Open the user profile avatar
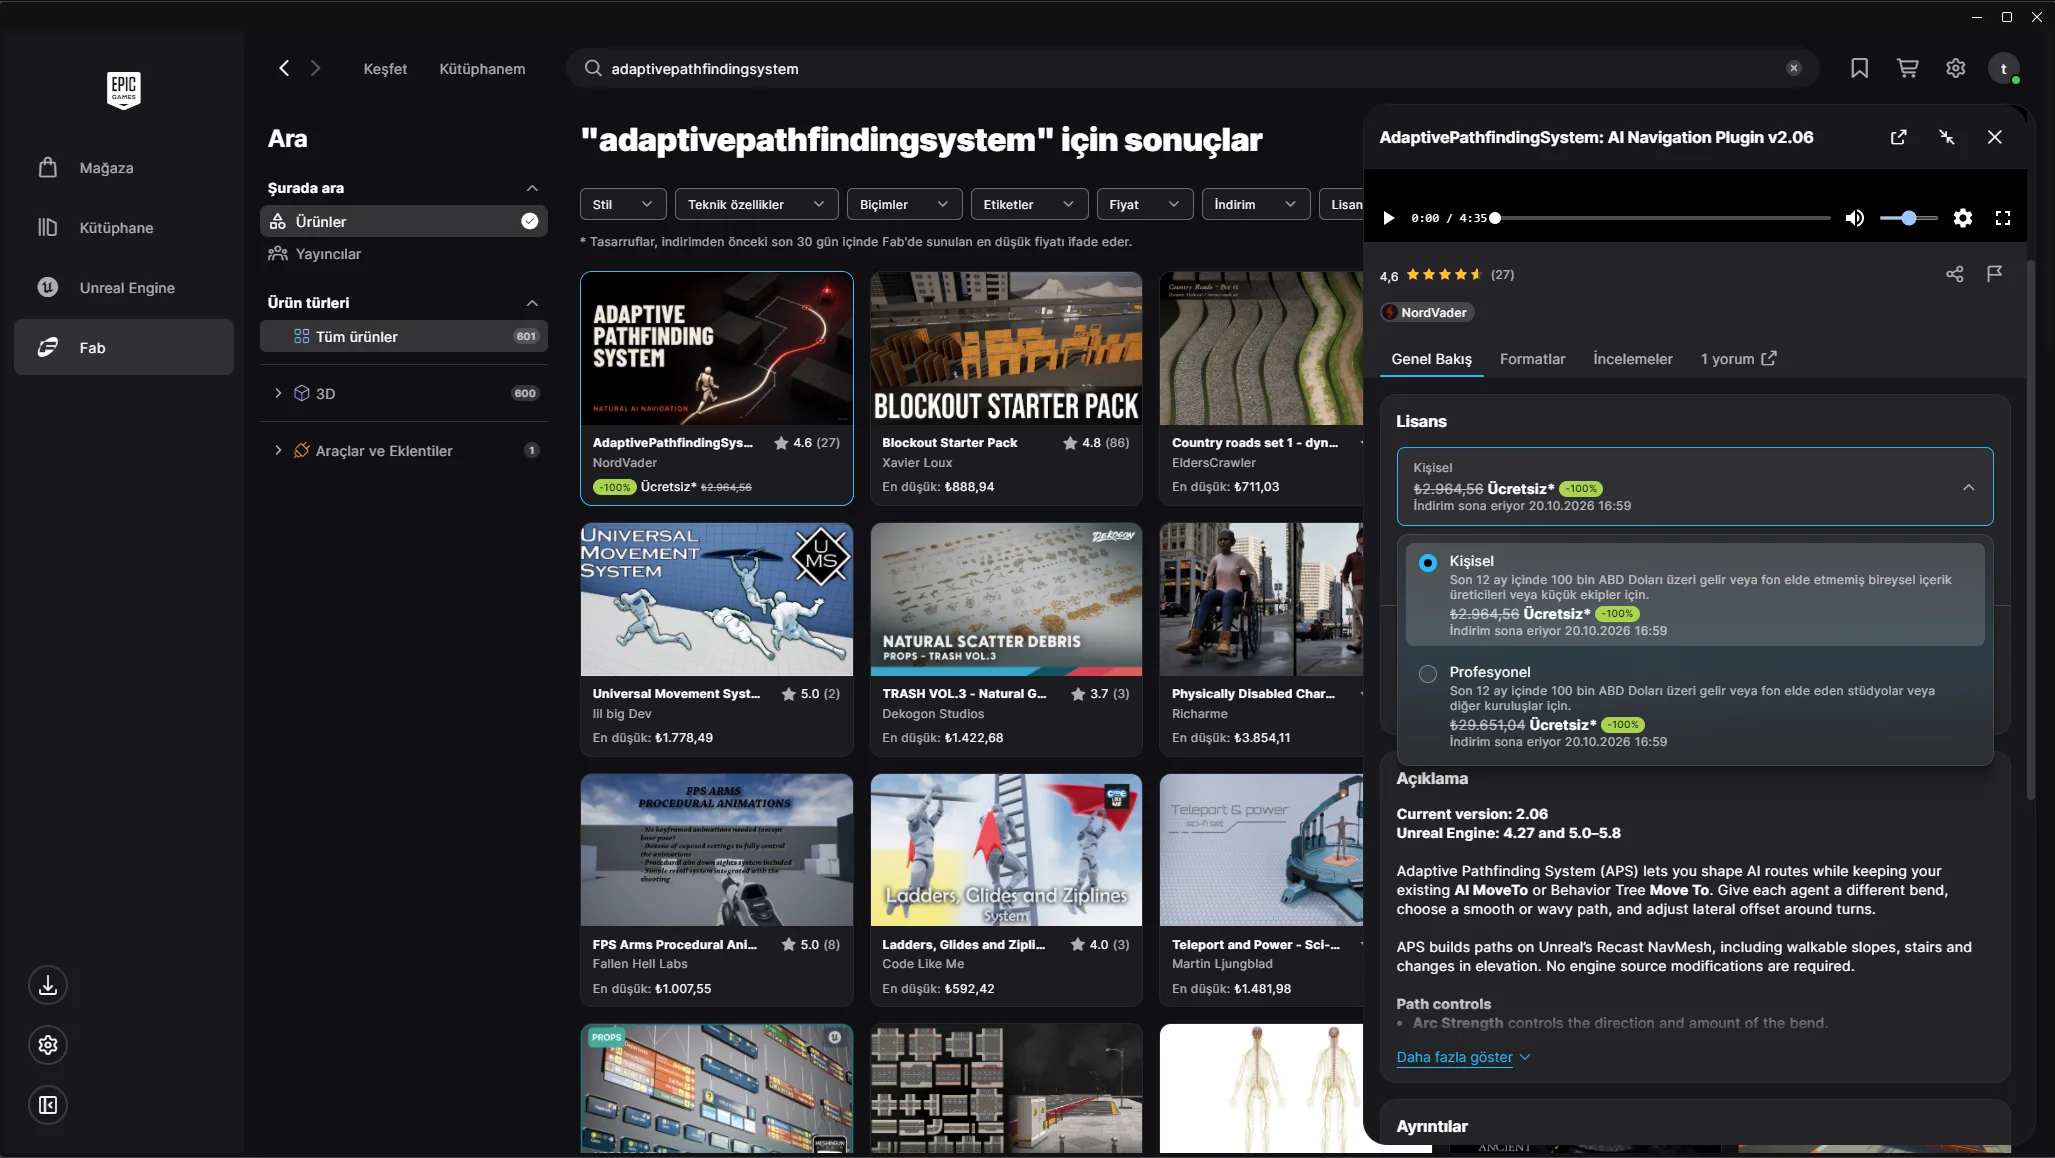This screenshot has height=1158, width=2055. [x=2003, y=68]
